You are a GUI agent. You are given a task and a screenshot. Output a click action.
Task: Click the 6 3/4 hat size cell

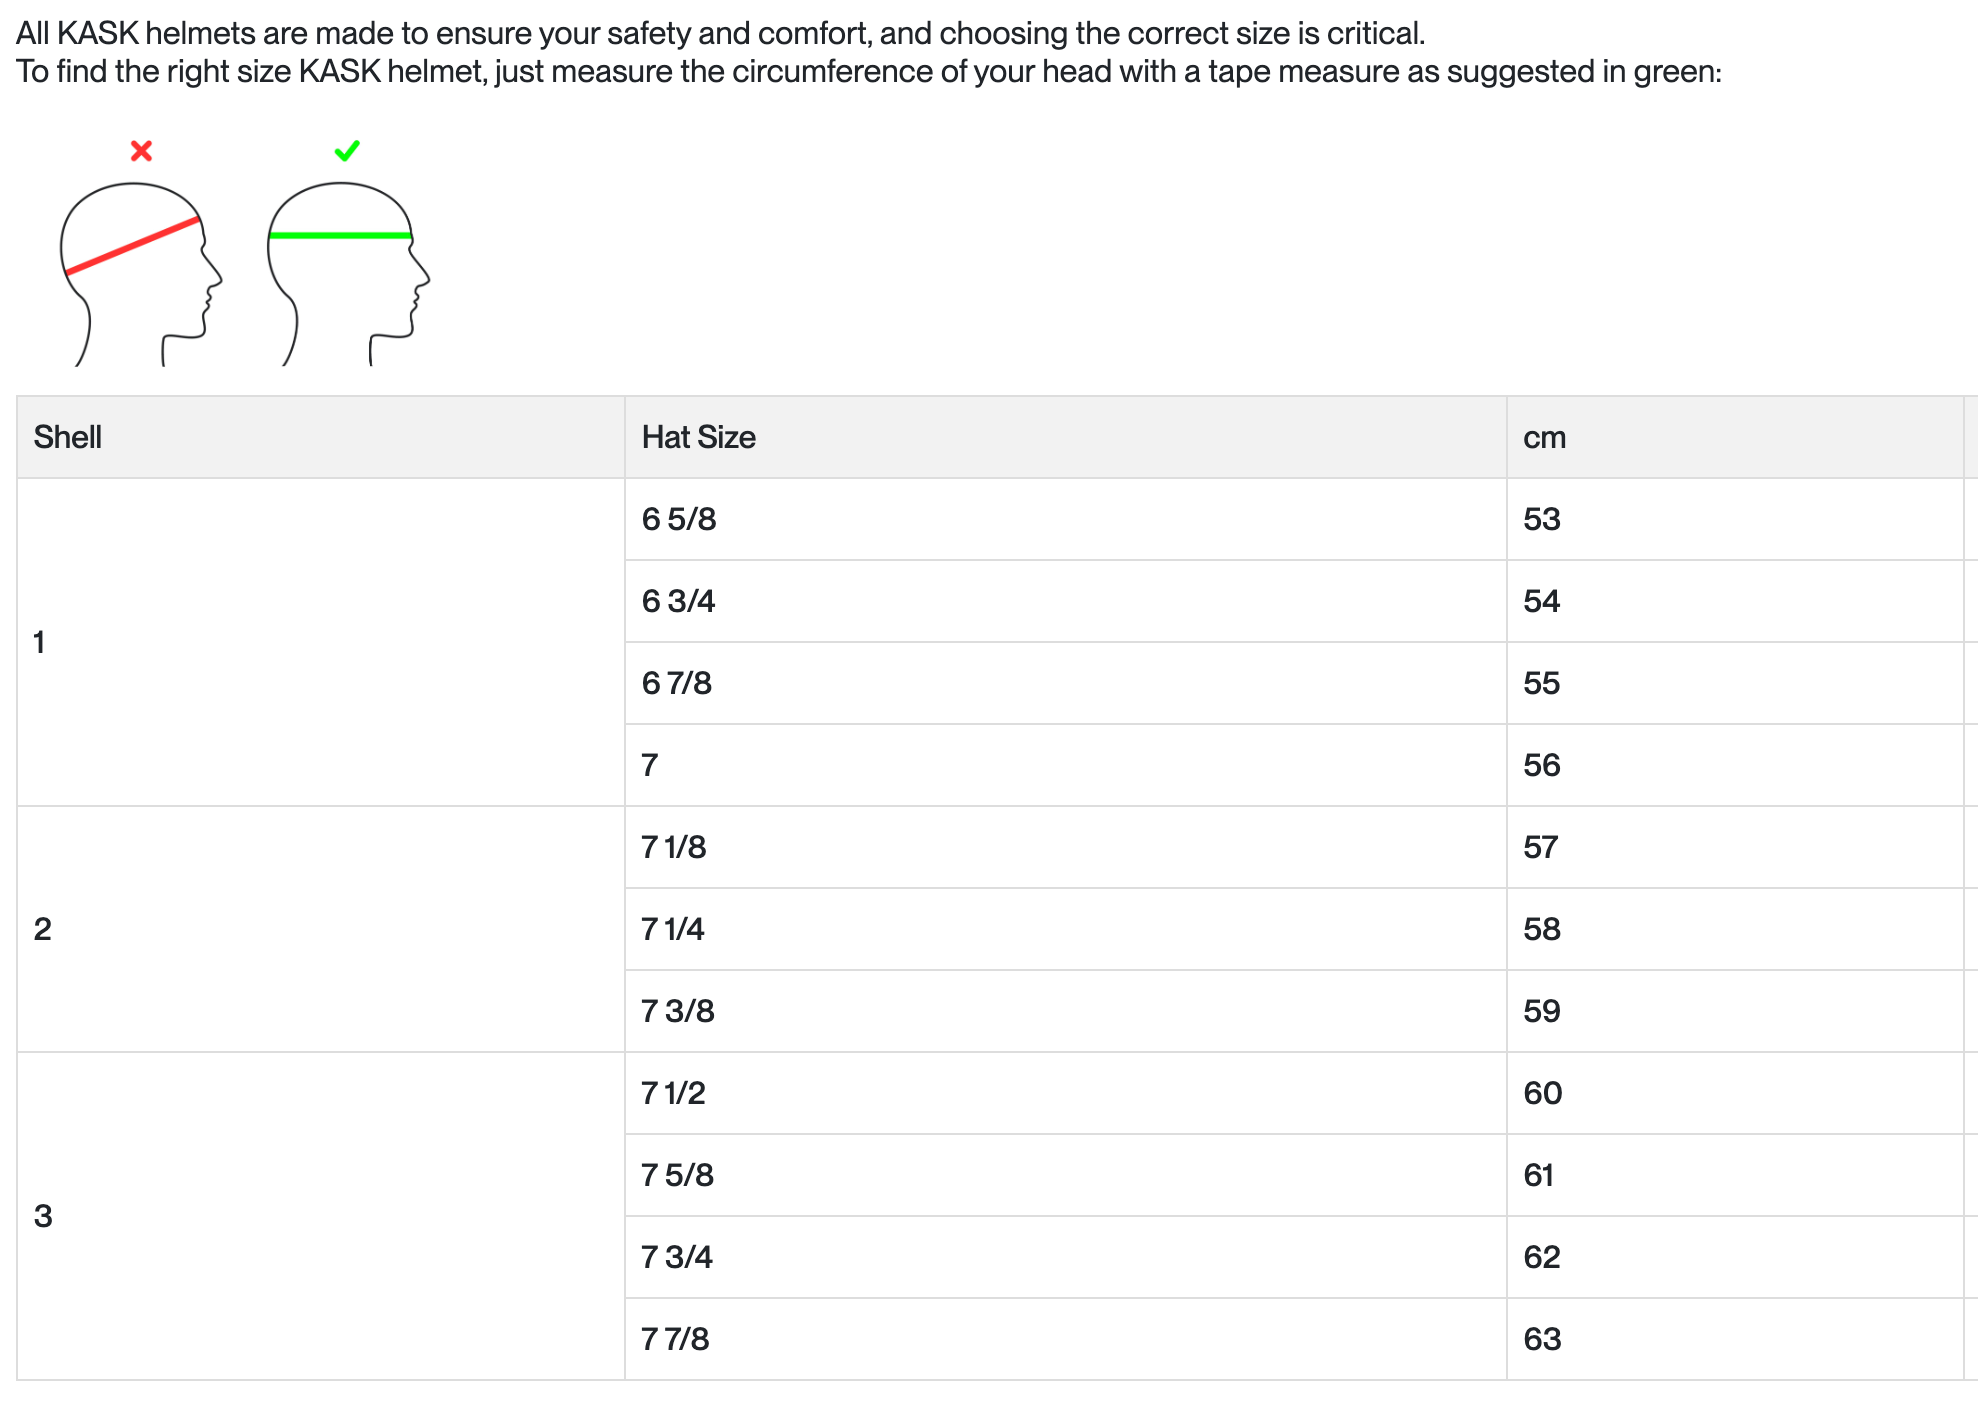678,601
